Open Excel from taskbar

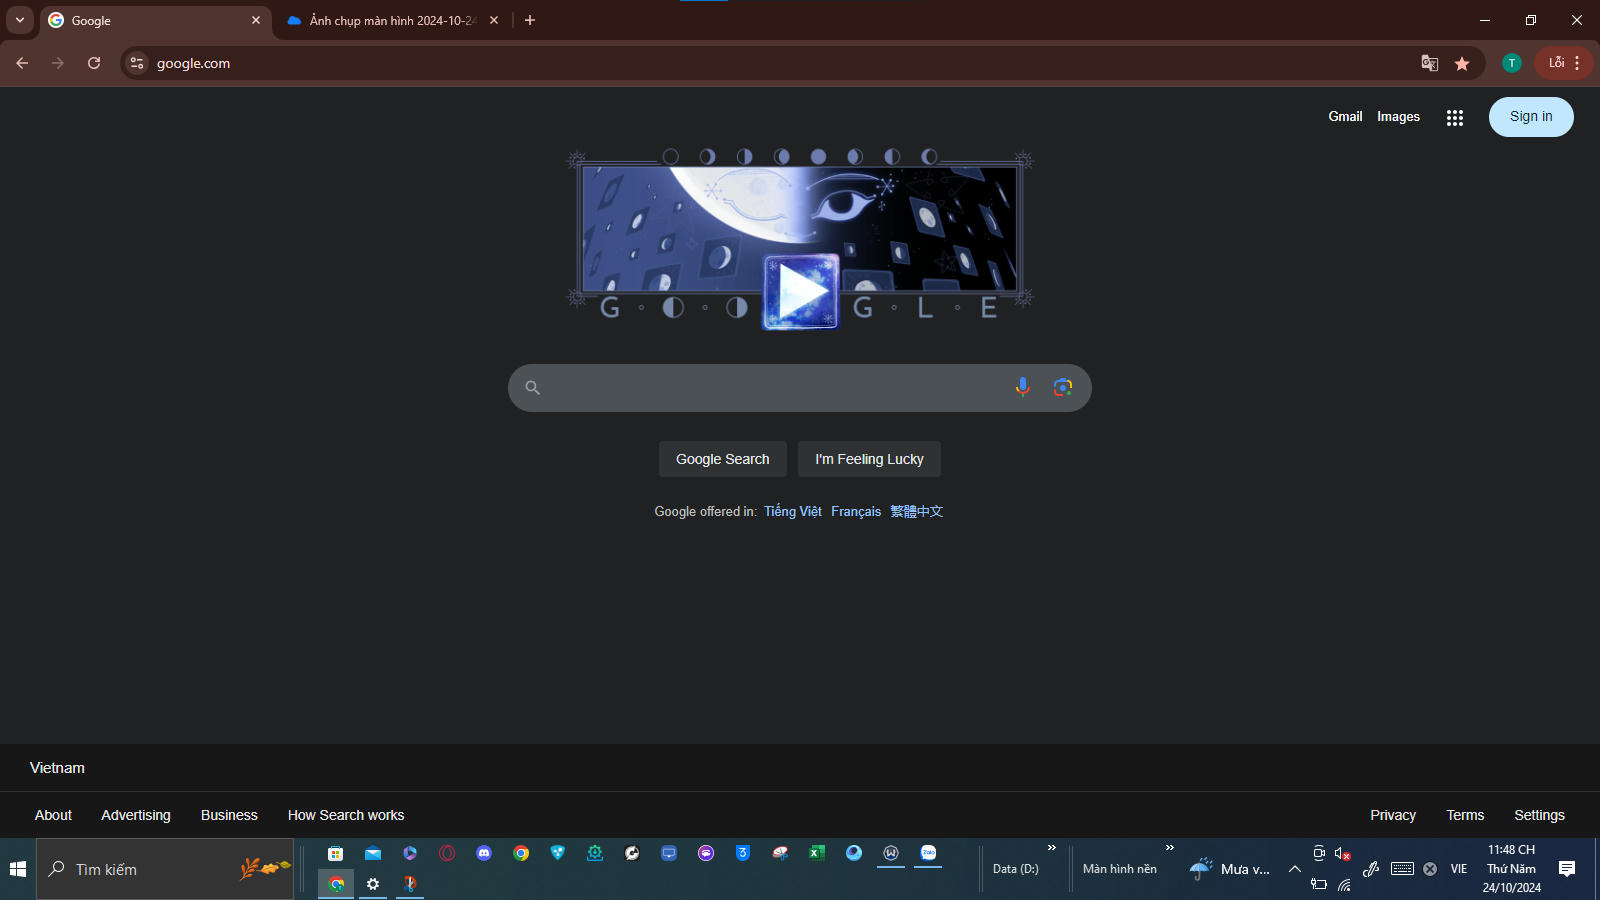point(817,853)
